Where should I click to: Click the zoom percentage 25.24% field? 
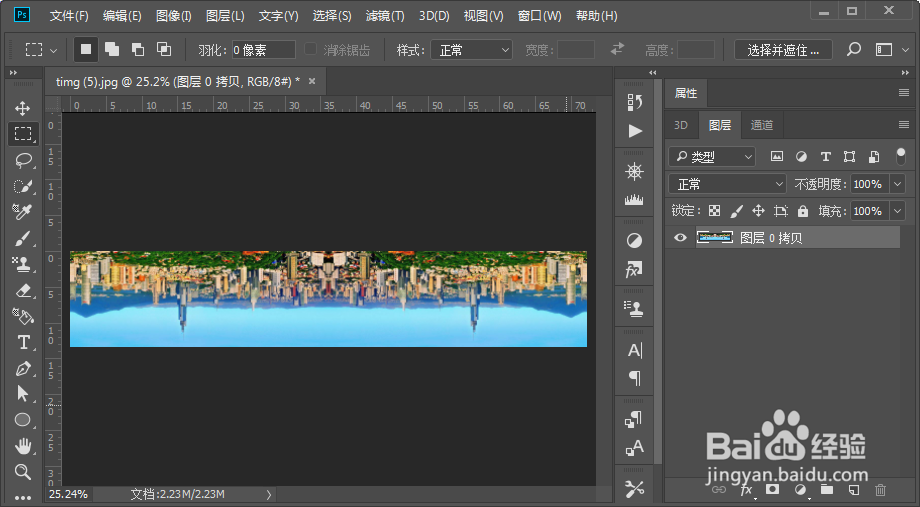[x=68, y=494]
